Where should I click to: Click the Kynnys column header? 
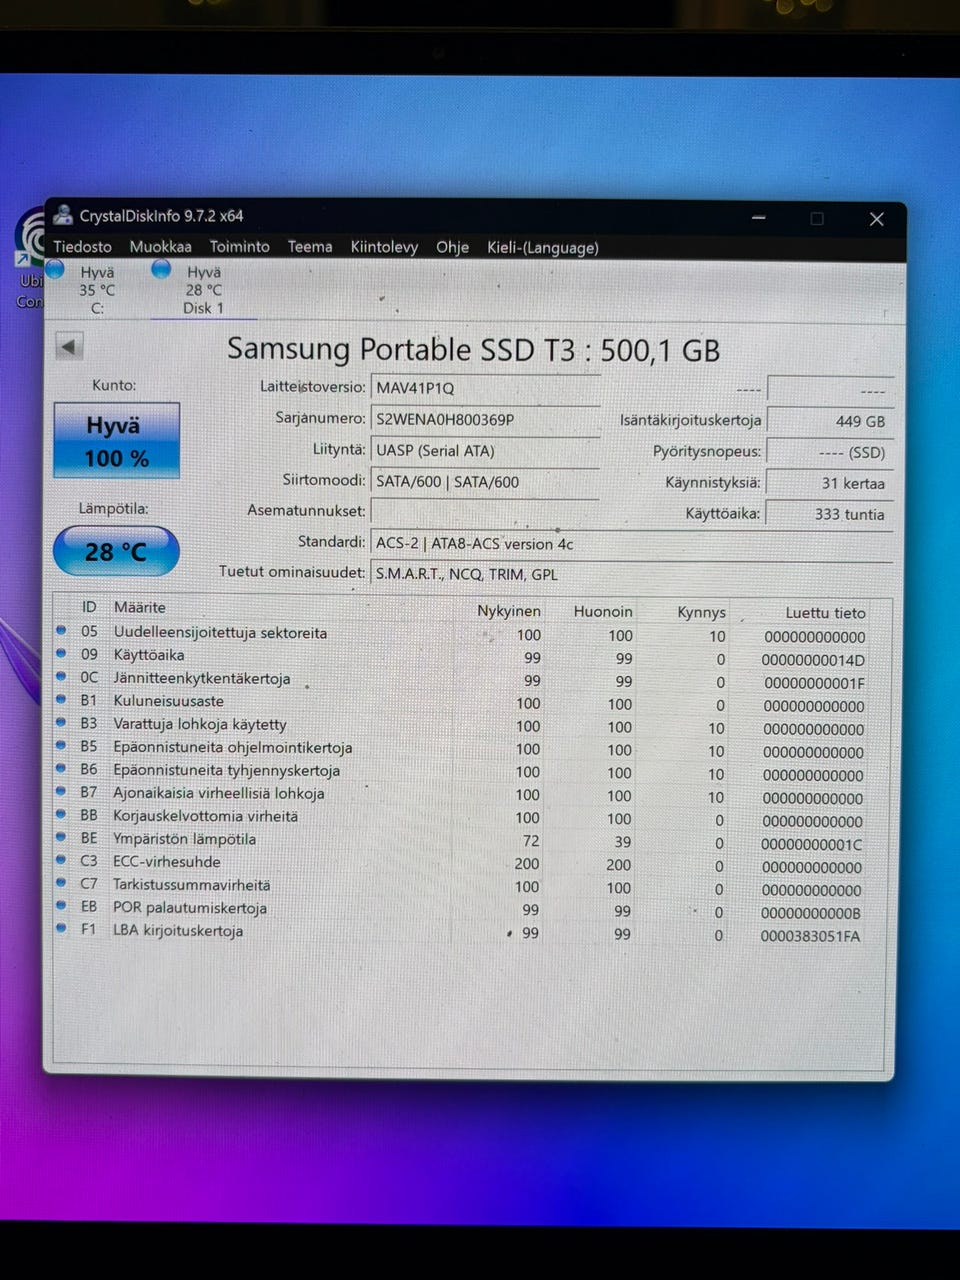coord(701,612)
